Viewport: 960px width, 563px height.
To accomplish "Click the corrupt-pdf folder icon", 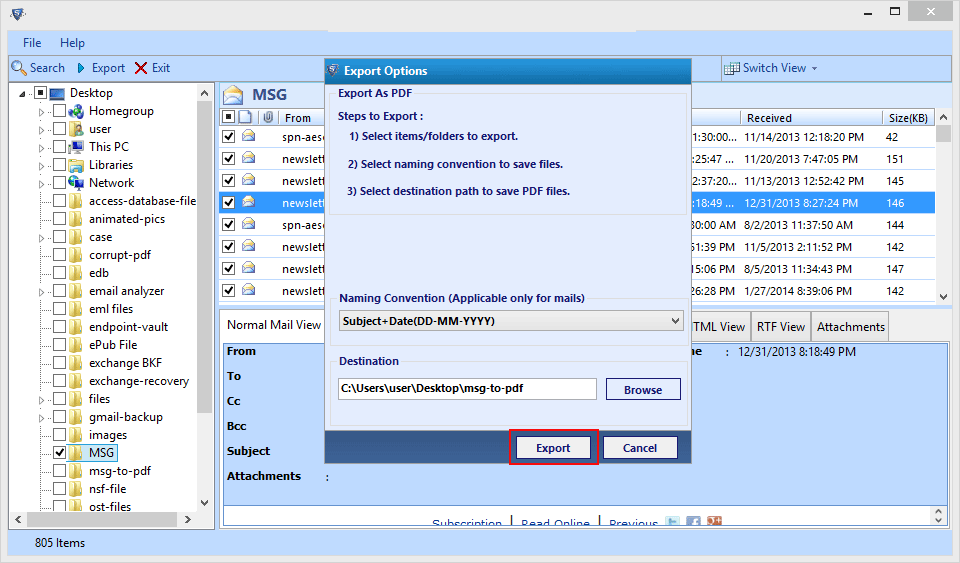I will pyautogui.click(x=76, y=255).
